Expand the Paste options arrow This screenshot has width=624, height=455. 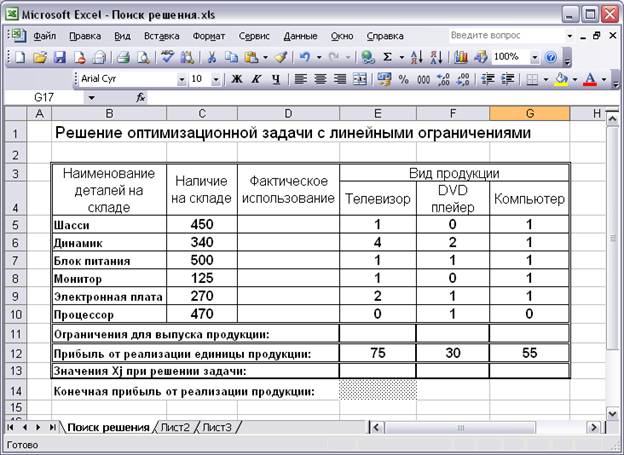tap(265, 58)
